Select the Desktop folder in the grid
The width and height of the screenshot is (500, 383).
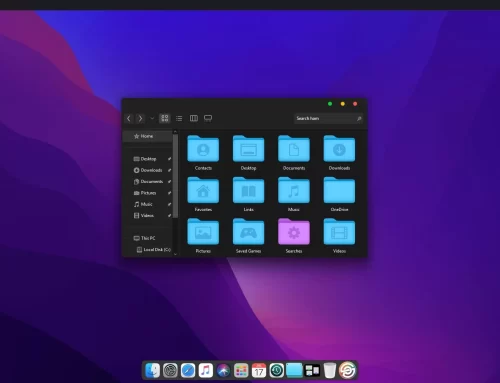coord(248,153)
